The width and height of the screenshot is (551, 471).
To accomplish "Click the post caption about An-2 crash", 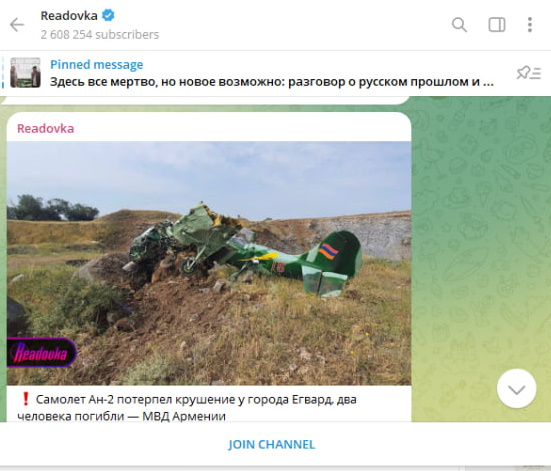I will click(187, 408).
